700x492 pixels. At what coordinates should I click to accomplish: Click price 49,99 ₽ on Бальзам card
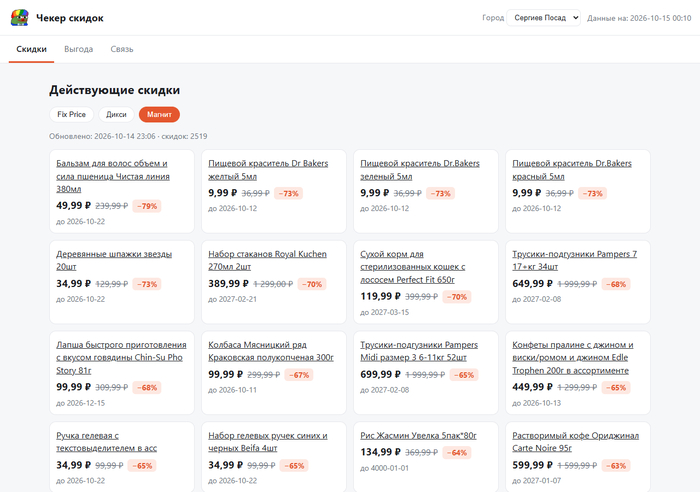(74, 206)
